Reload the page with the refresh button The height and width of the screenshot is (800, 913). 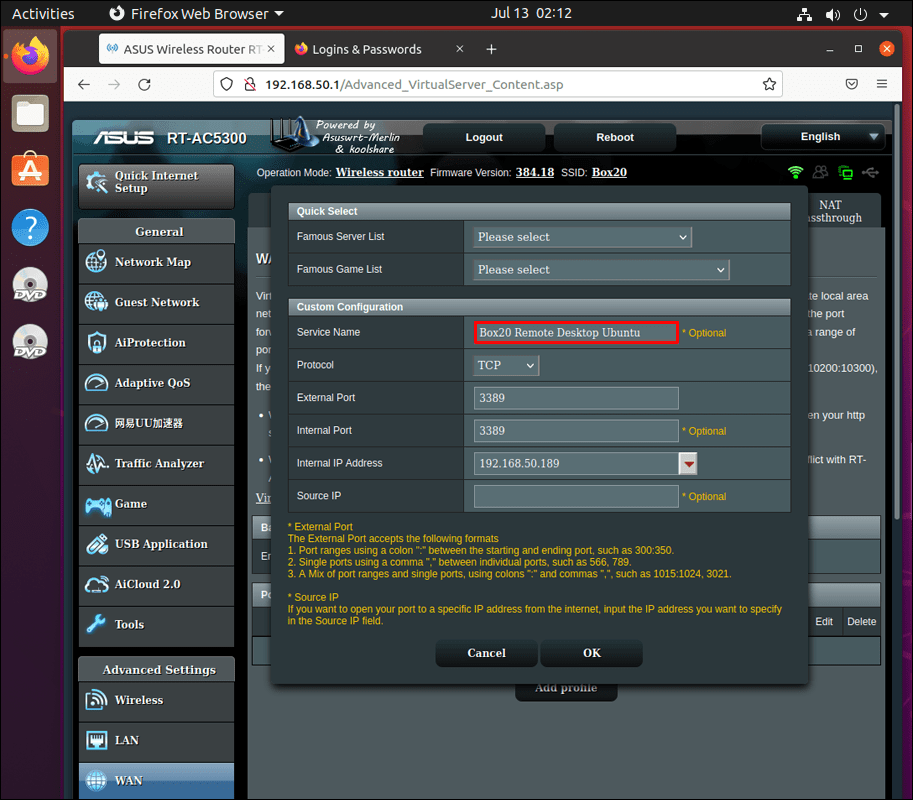coord(142,84)
